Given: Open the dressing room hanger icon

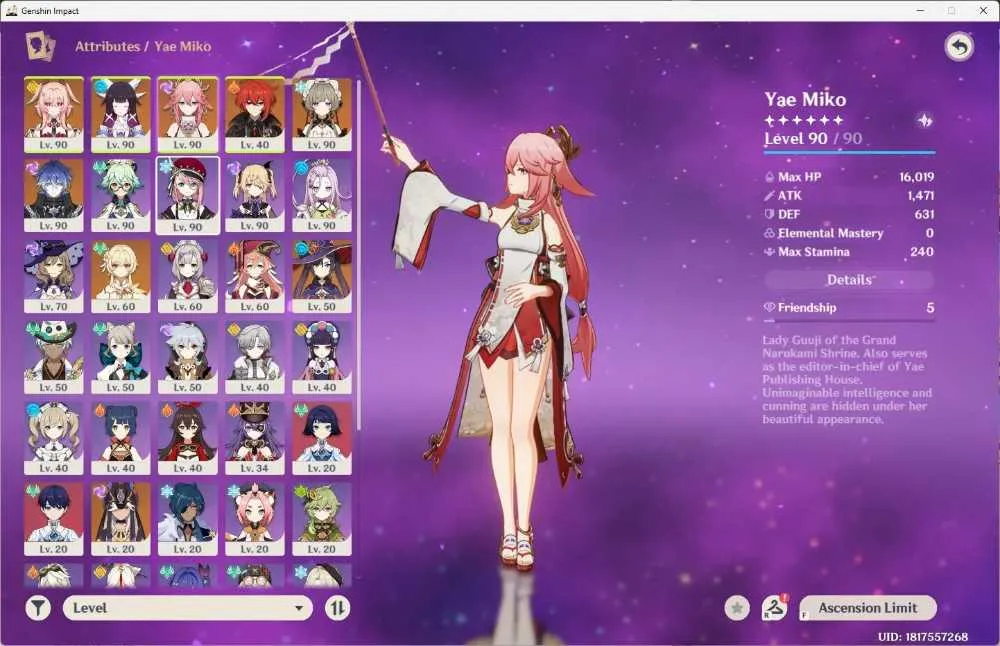Looking at the screenshot, I should pos(775,608).
